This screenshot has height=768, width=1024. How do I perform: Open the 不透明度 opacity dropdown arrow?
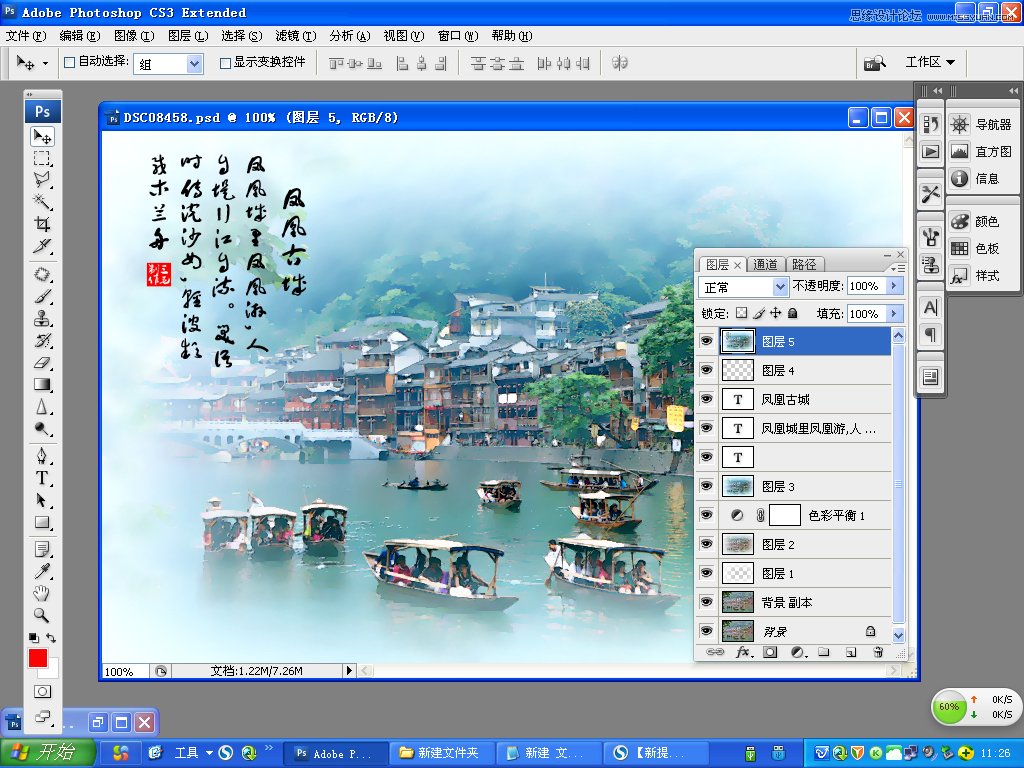(x=893, y=287)
